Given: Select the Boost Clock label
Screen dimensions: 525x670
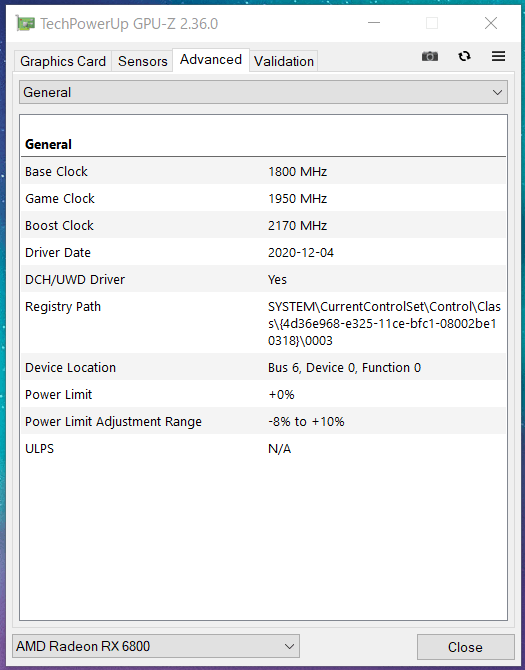Looking at the screenshot, I should pyautogui.click(x=59, y=225).
